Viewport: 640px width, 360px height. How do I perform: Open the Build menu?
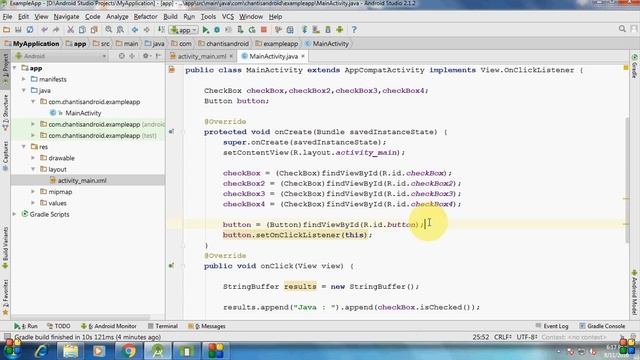pos(170,17)
